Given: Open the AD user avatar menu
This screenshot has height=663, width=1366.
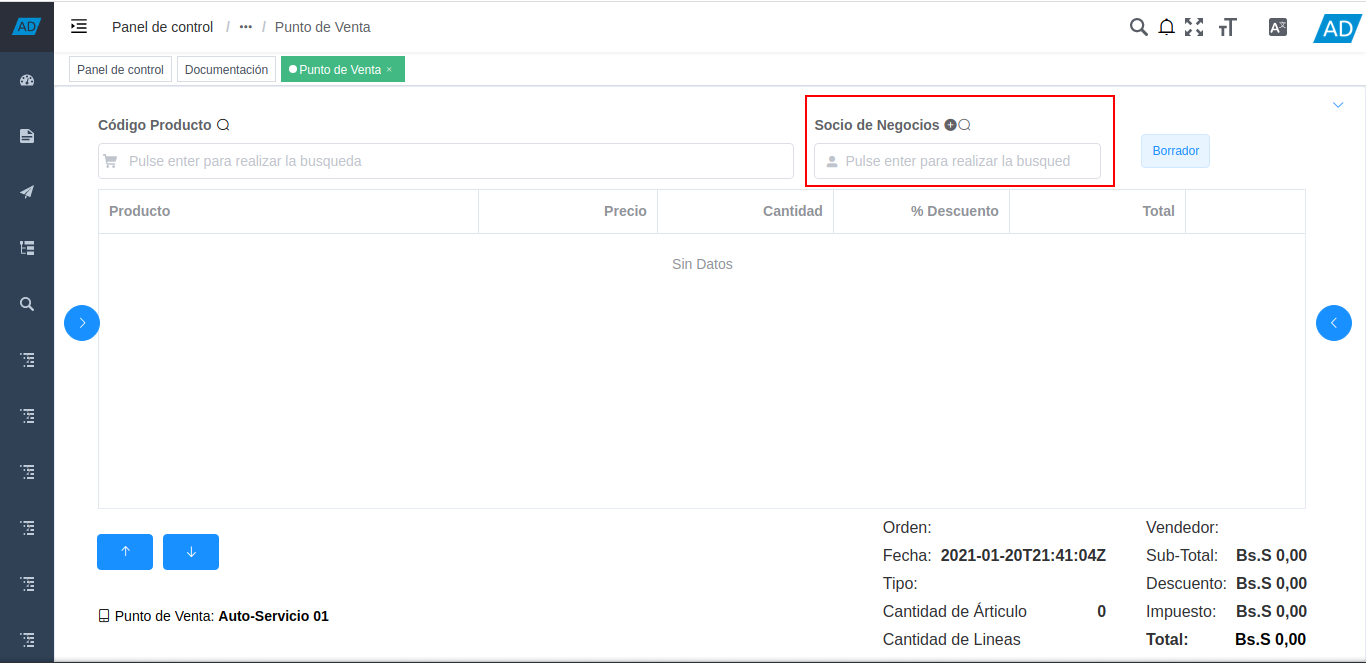Looking at the screenshot, I should (1337, 28).
